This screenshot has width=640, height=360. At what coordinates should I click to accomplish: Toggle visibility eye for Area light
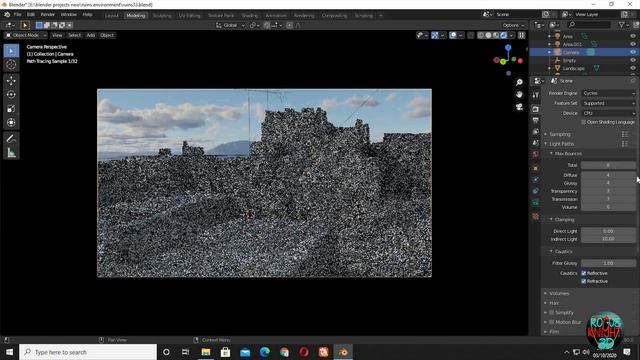click(x=633, y=36)
